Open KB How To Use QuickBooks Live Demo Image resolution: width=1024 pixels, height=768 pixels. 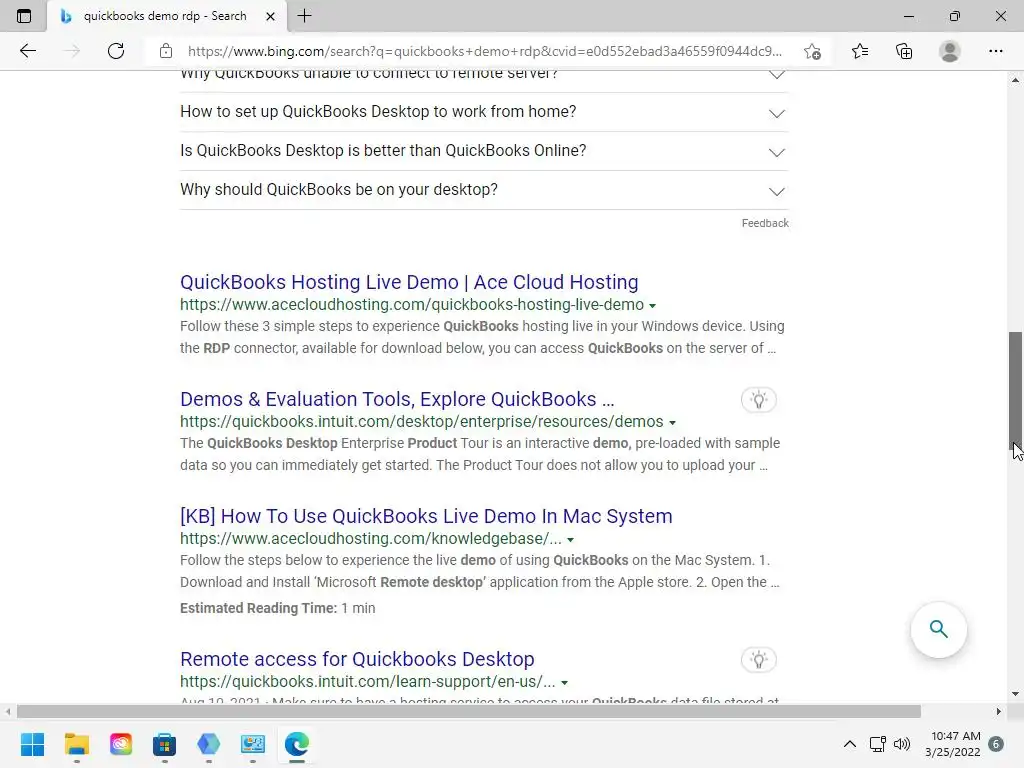coord(426,516)
